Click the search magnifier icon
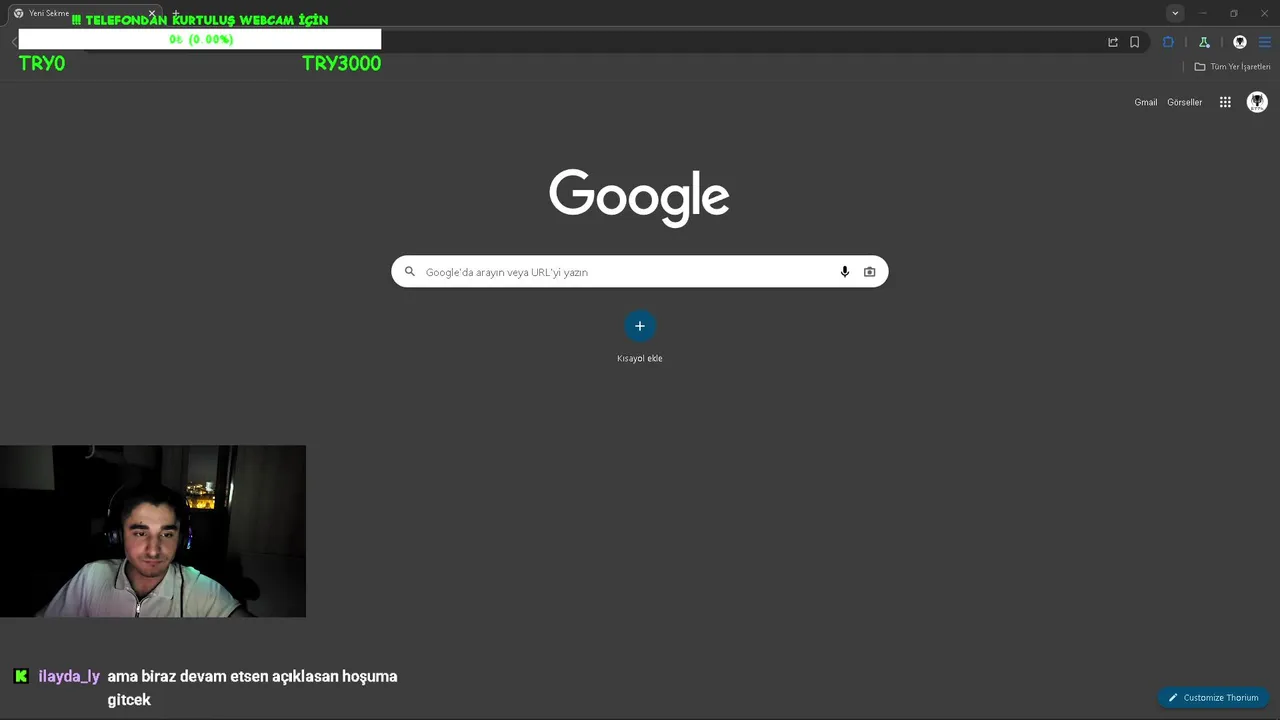 pyautogui.click(x=409, y=271)
